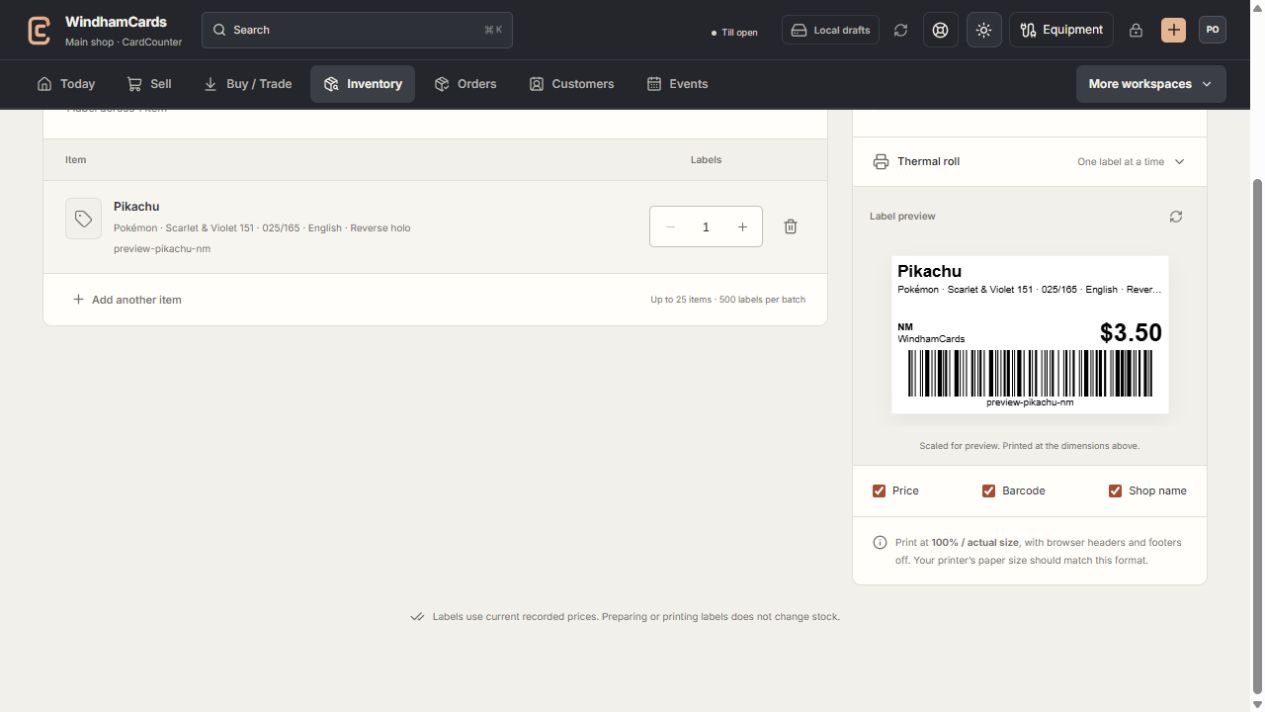
Task: Click the Labels column header
Action: pos(706,160)
